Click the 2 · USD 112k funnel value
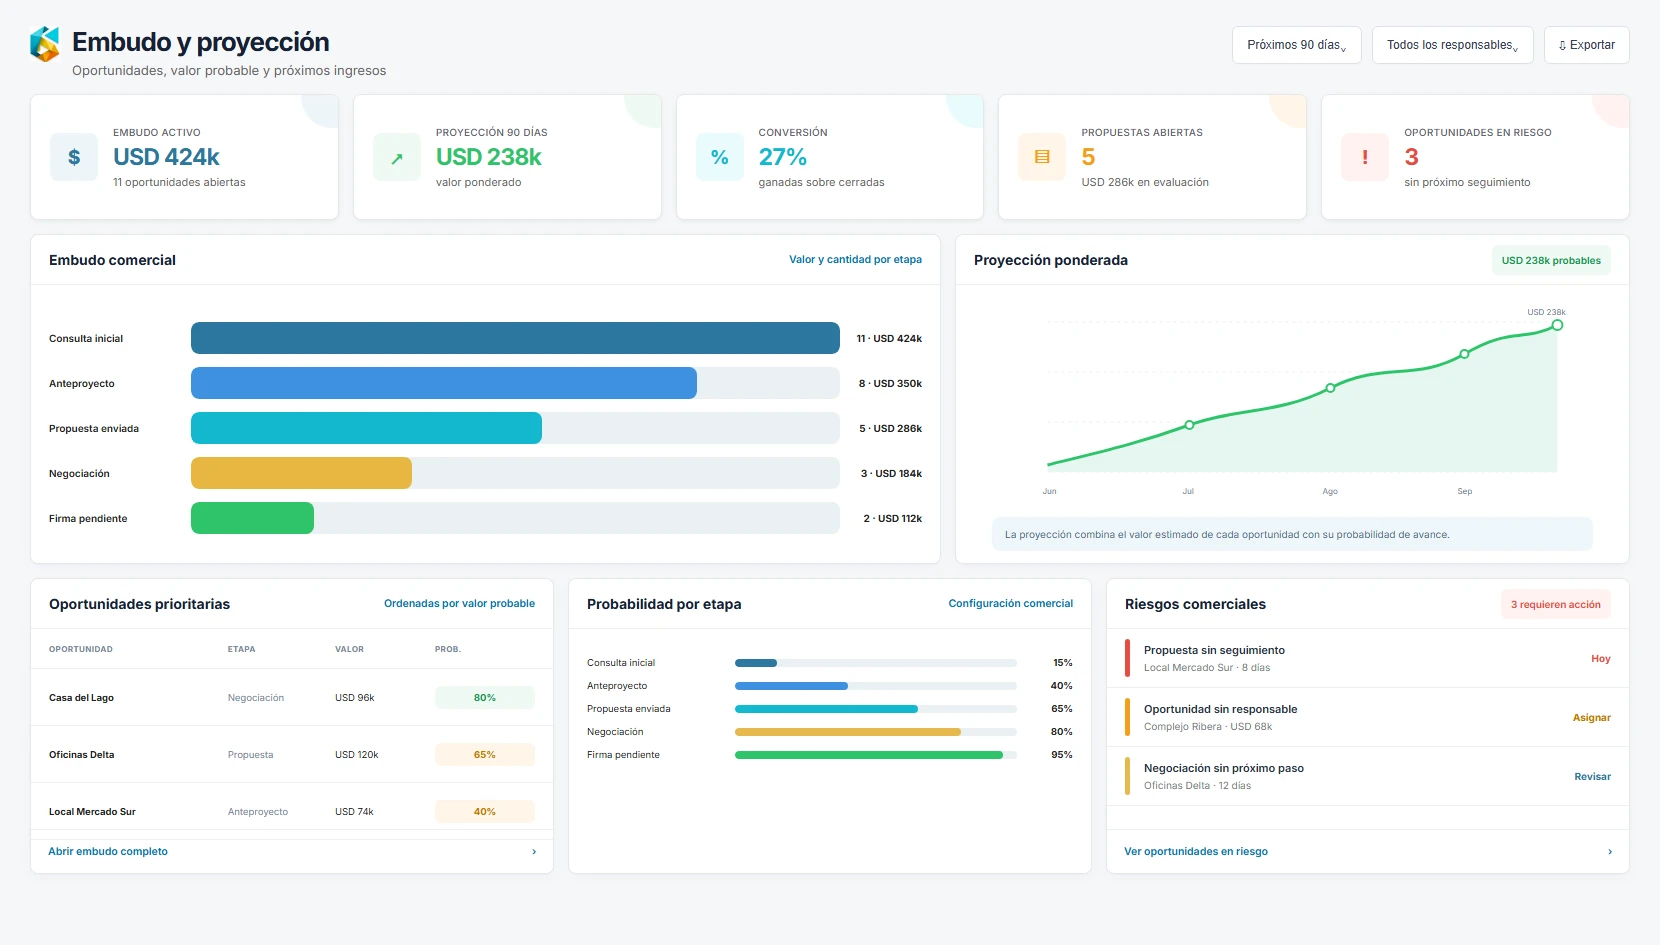The width and height of the screenshot is (1660, 945). [x=892, y=518]
